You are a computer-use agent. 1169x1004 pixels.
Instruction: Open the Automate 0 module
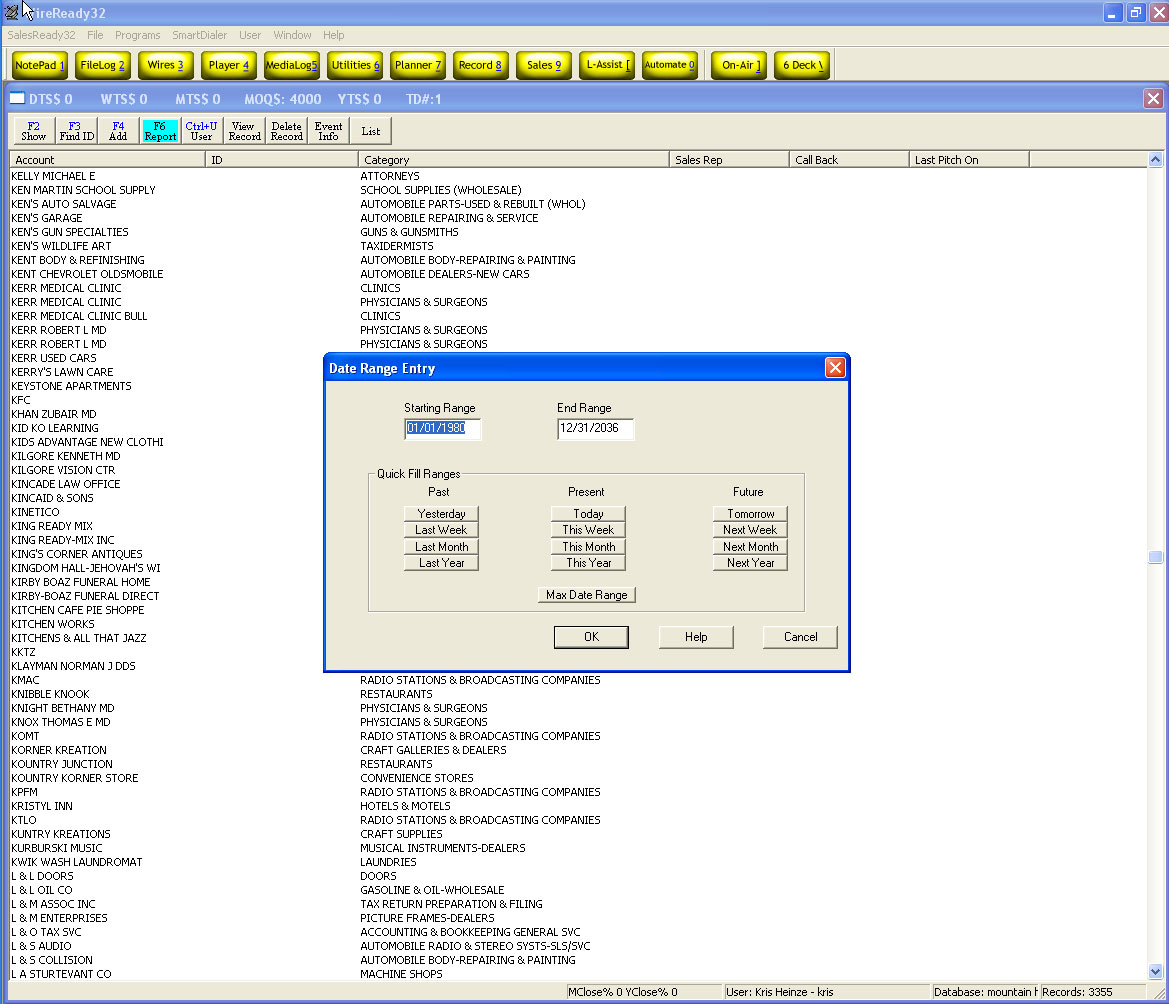669,65
